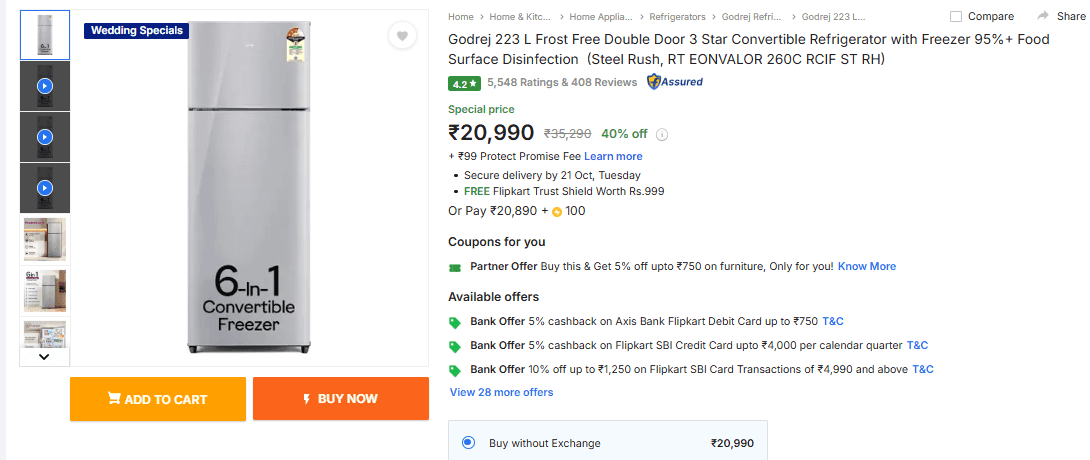
Task: Play the second product video thumbnail
Action: click(44, 137)
